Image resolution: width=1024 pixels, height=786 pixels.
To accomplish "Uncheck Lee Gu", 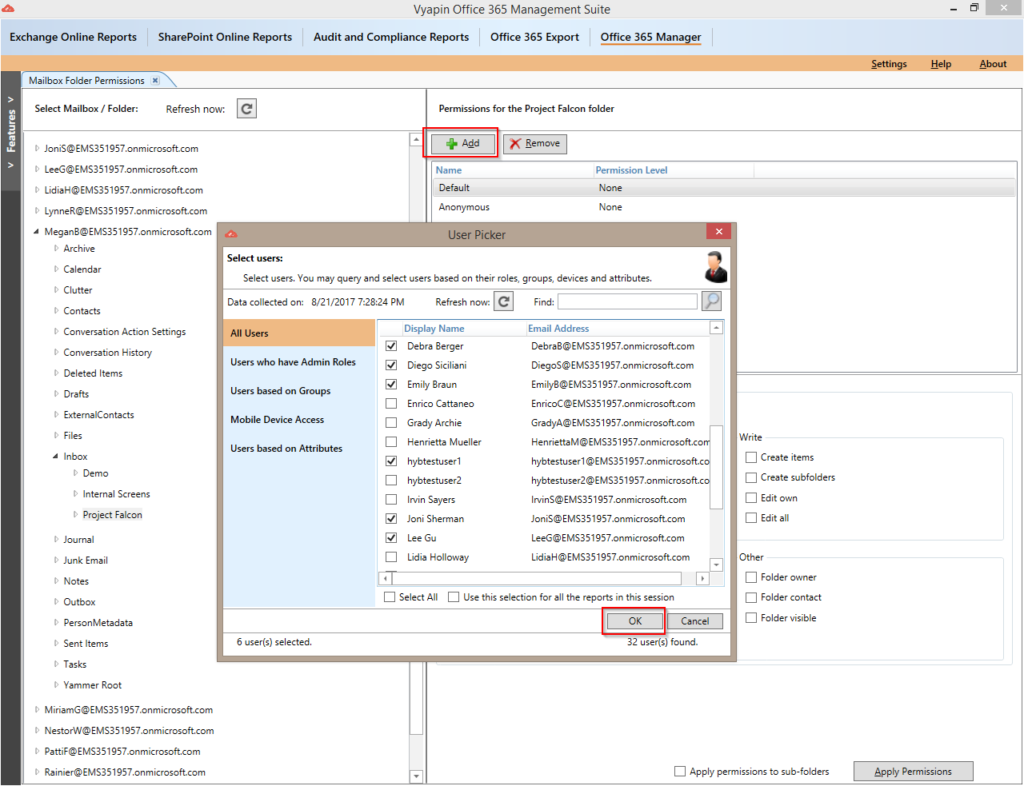I will pos(391,538).
